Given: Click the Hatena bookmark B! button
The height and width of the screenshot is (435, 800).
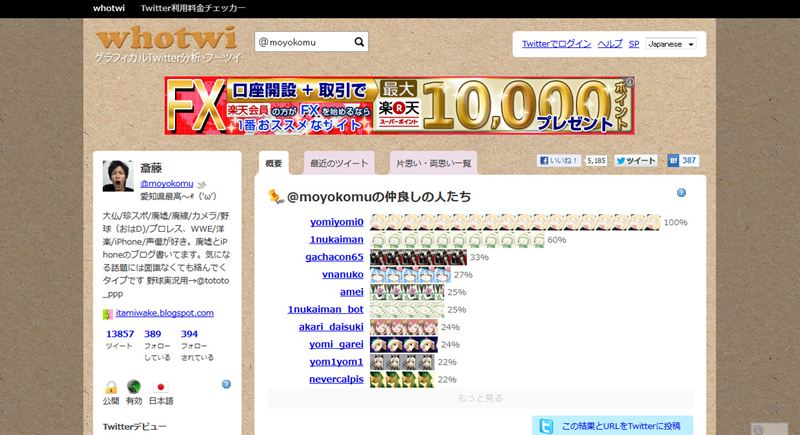Looking at the screenshot, I should (673, 161).
